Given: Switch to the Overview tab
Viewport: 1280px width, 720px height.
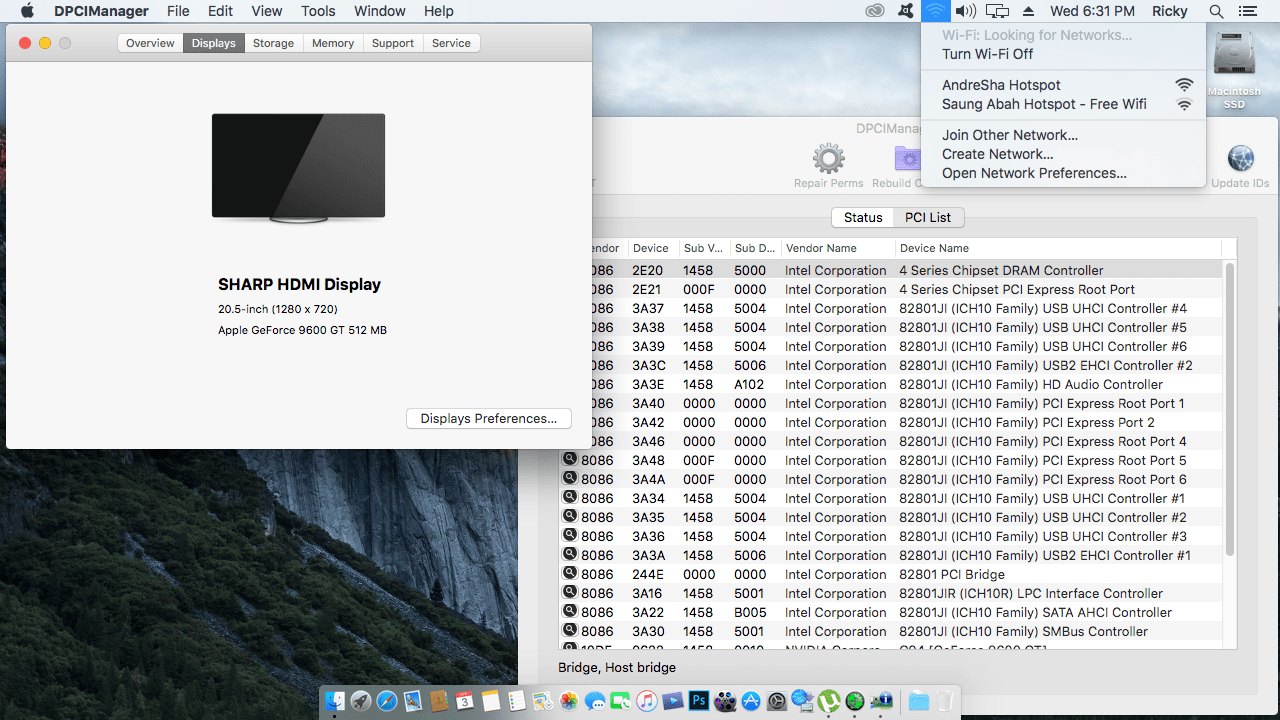Looking at the screenshot, I should tap(150, 43).
